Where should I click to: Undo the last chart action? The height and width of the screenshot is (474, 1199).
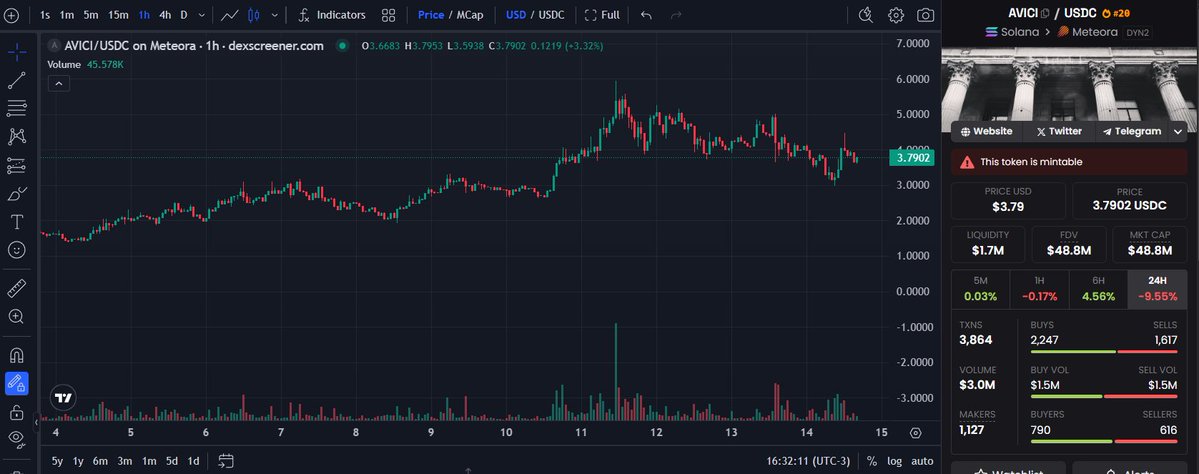646,15
